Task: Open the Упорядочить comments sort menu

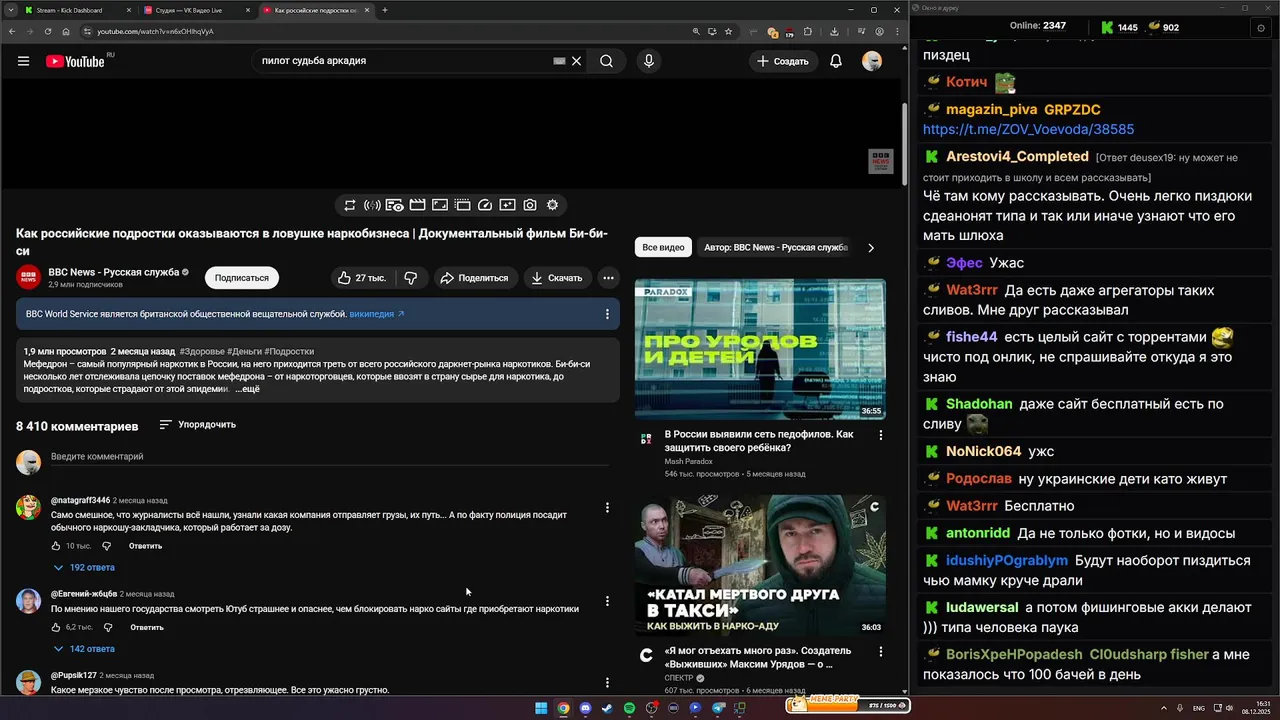Action: pyautogui.click(x=198, y=425)
